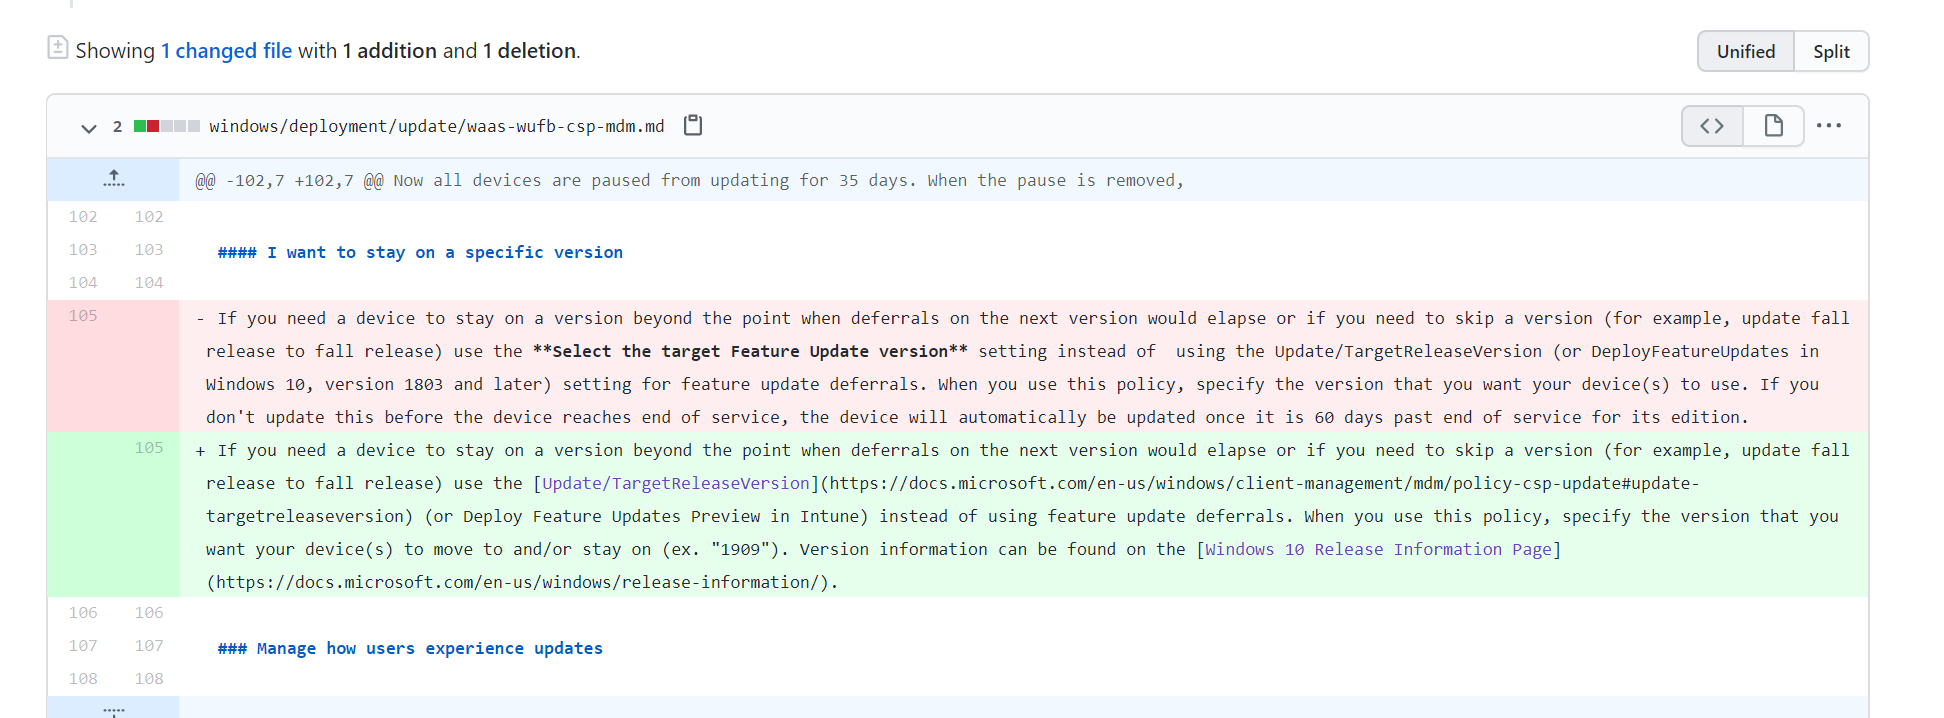Click 'Windows 10 Release Information Page' text
The width and height of the screenshot is (1944, 718).
tap(1379, 550)
